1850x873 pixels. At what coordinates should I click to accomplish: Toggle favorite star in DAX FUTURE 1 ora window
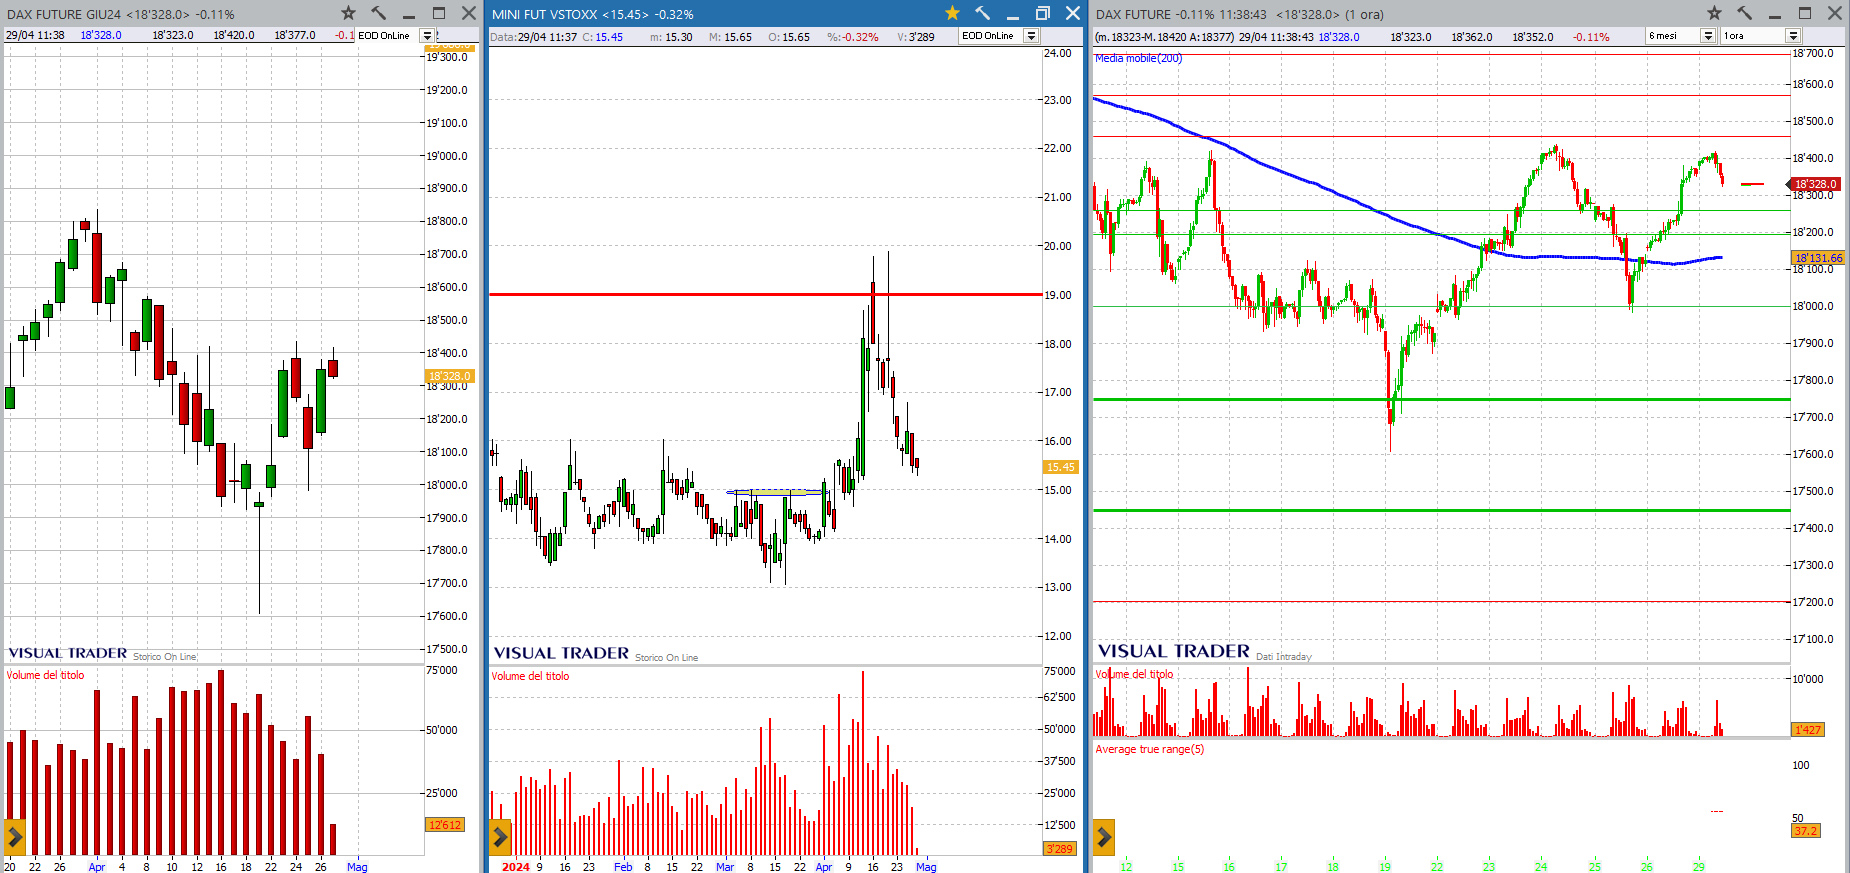pos(1714,13)
